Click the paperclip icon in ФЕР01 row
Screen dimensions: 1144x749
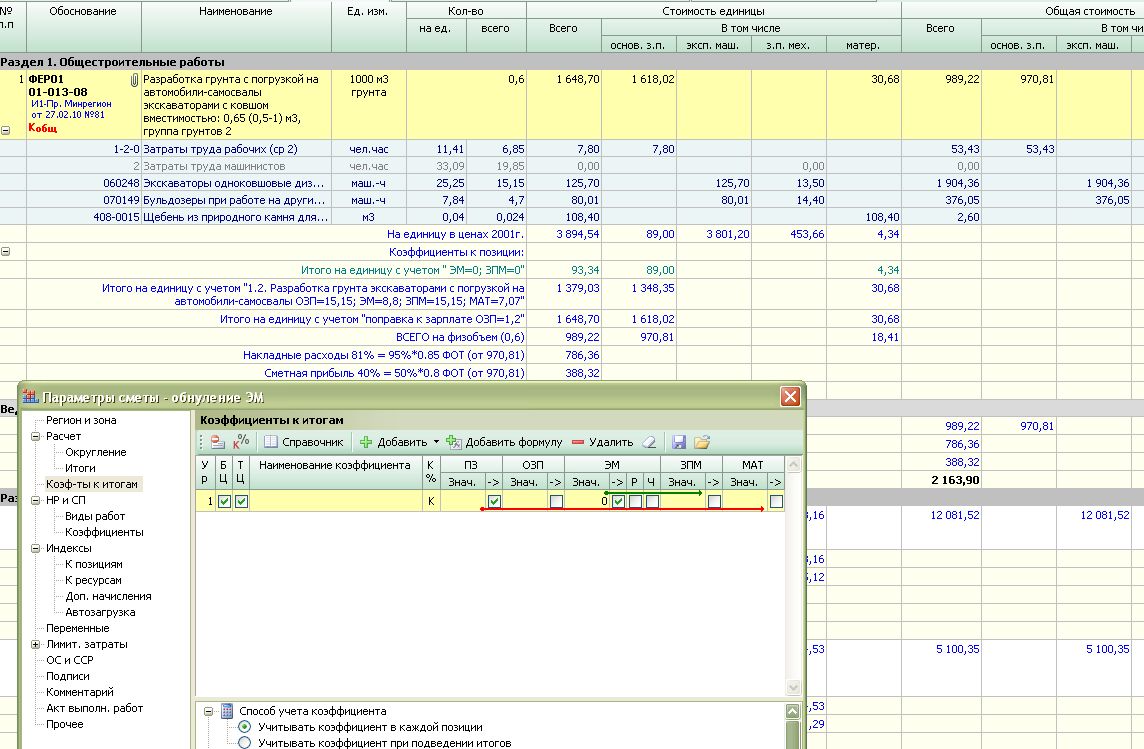(133, 79)
